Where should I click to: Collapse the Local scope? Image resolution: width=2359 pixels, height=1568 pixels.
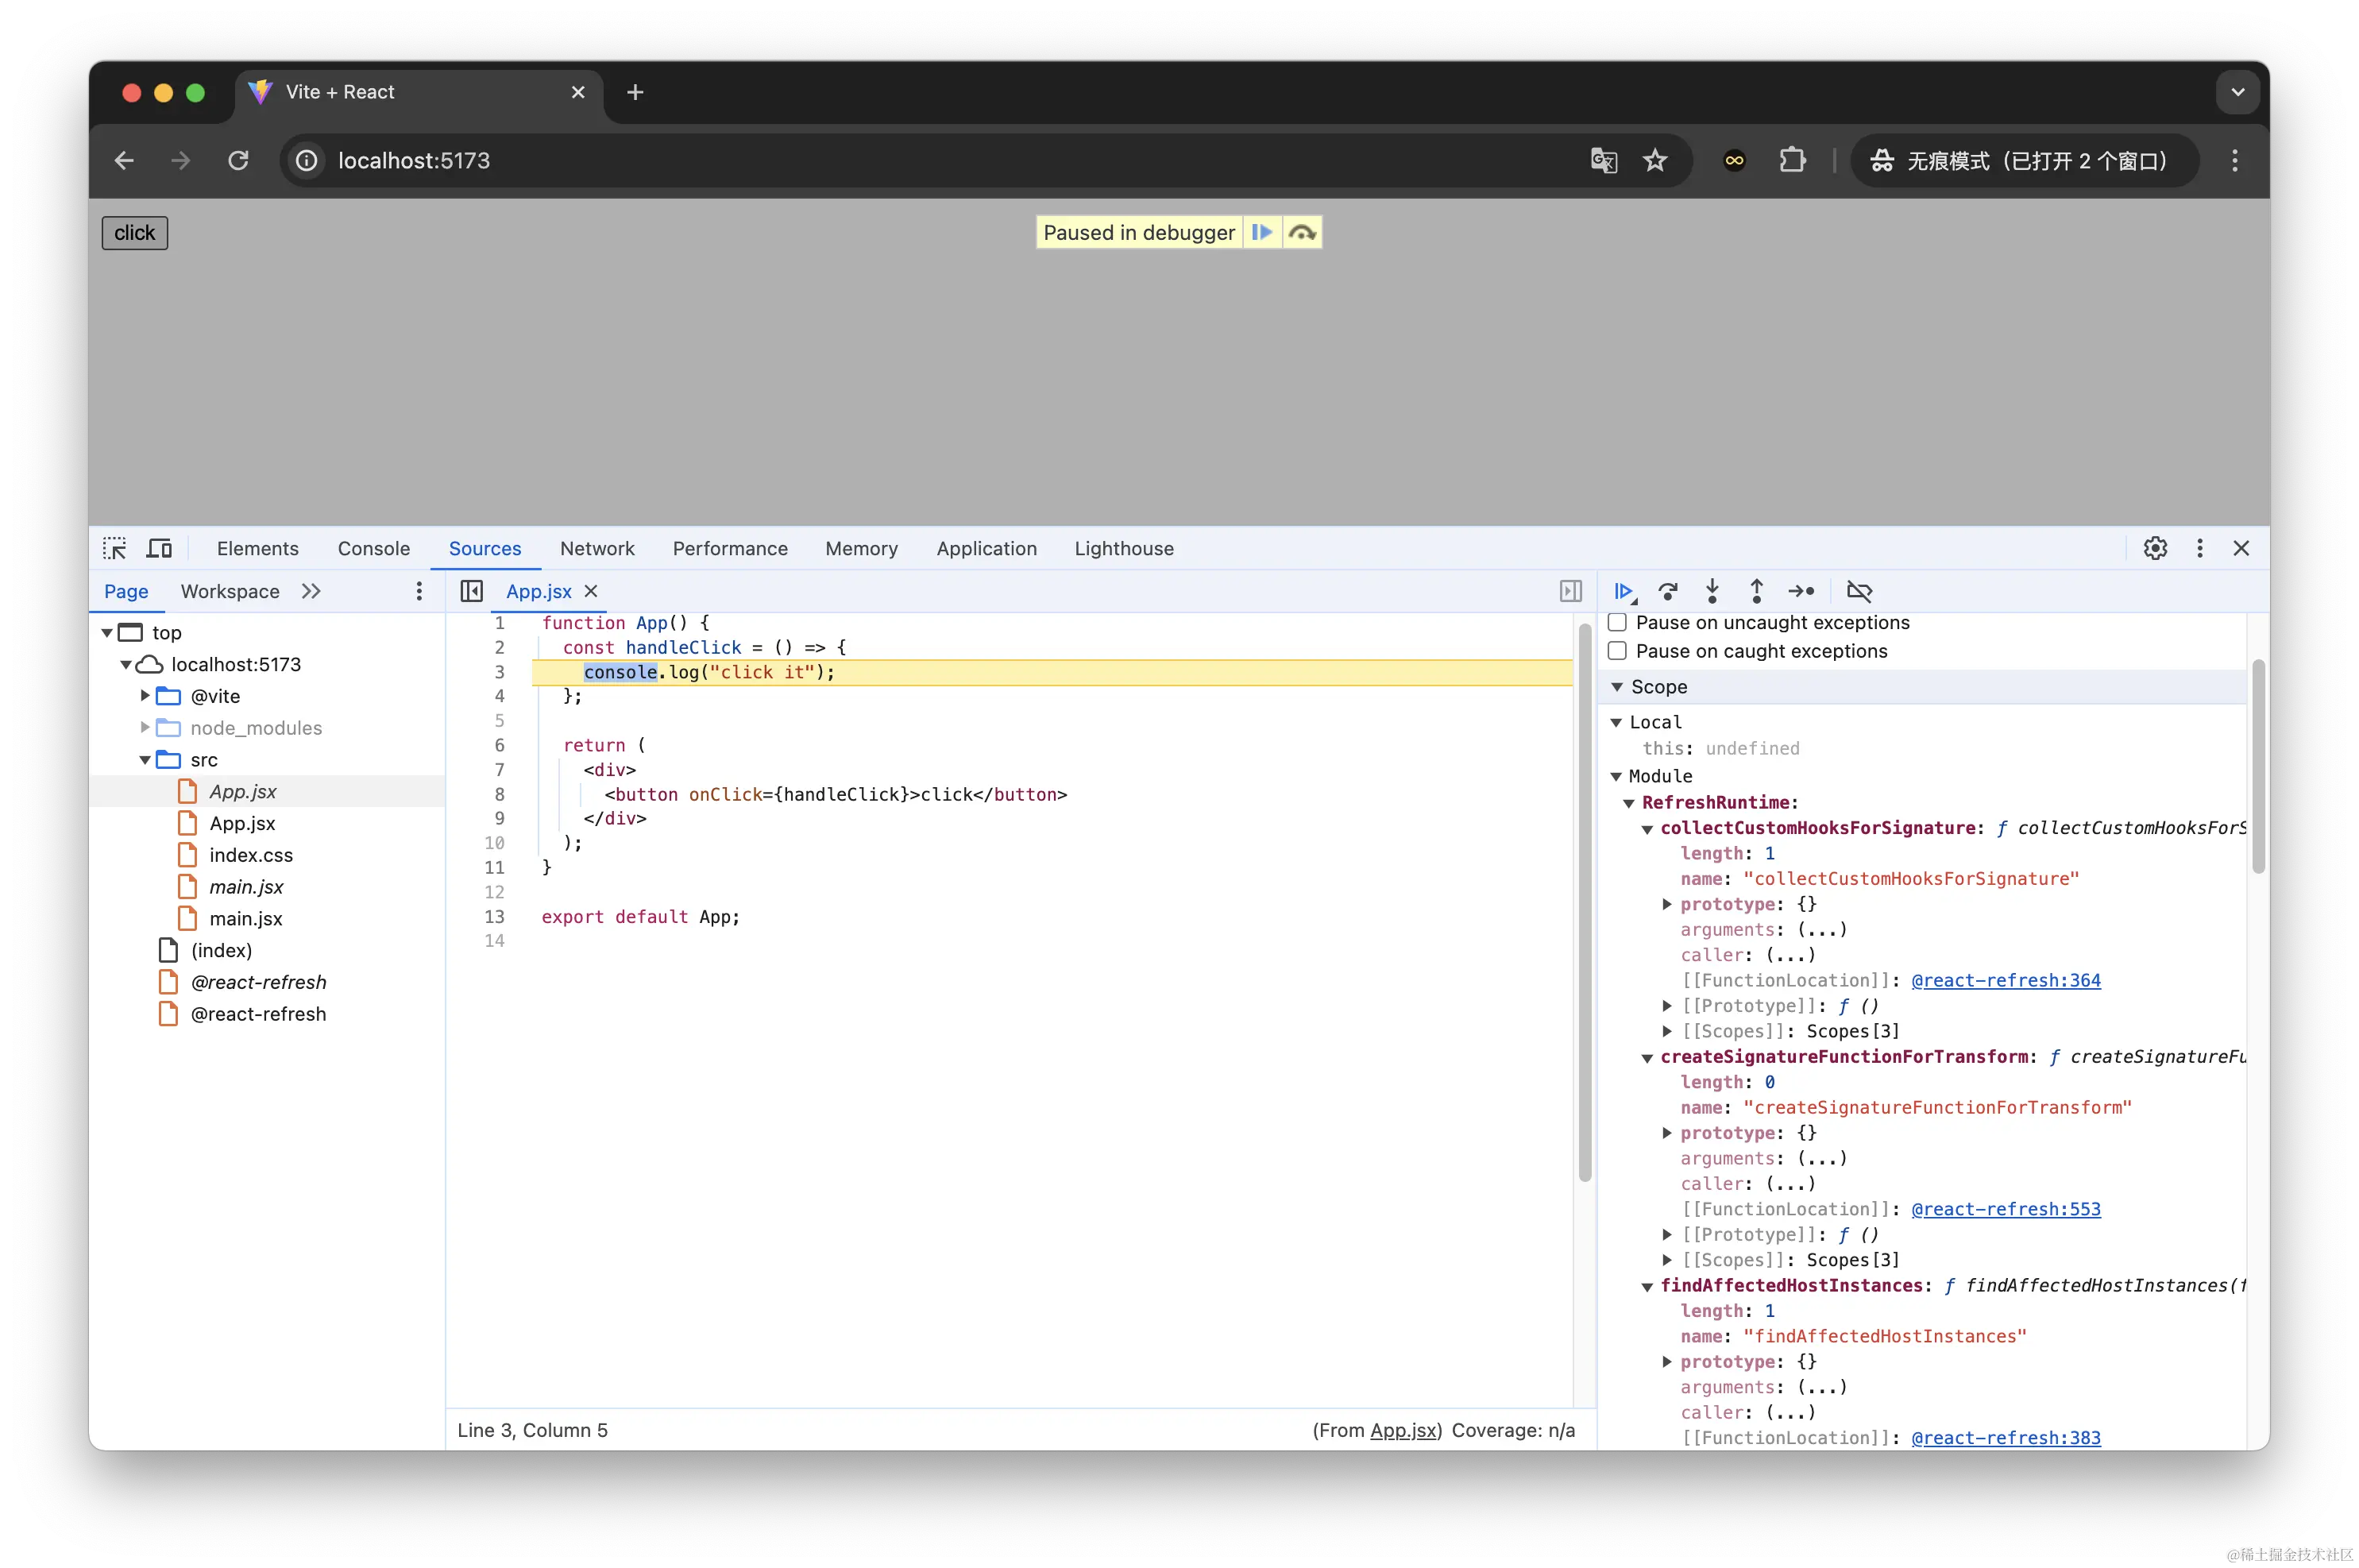click(x=1616, y=722)
